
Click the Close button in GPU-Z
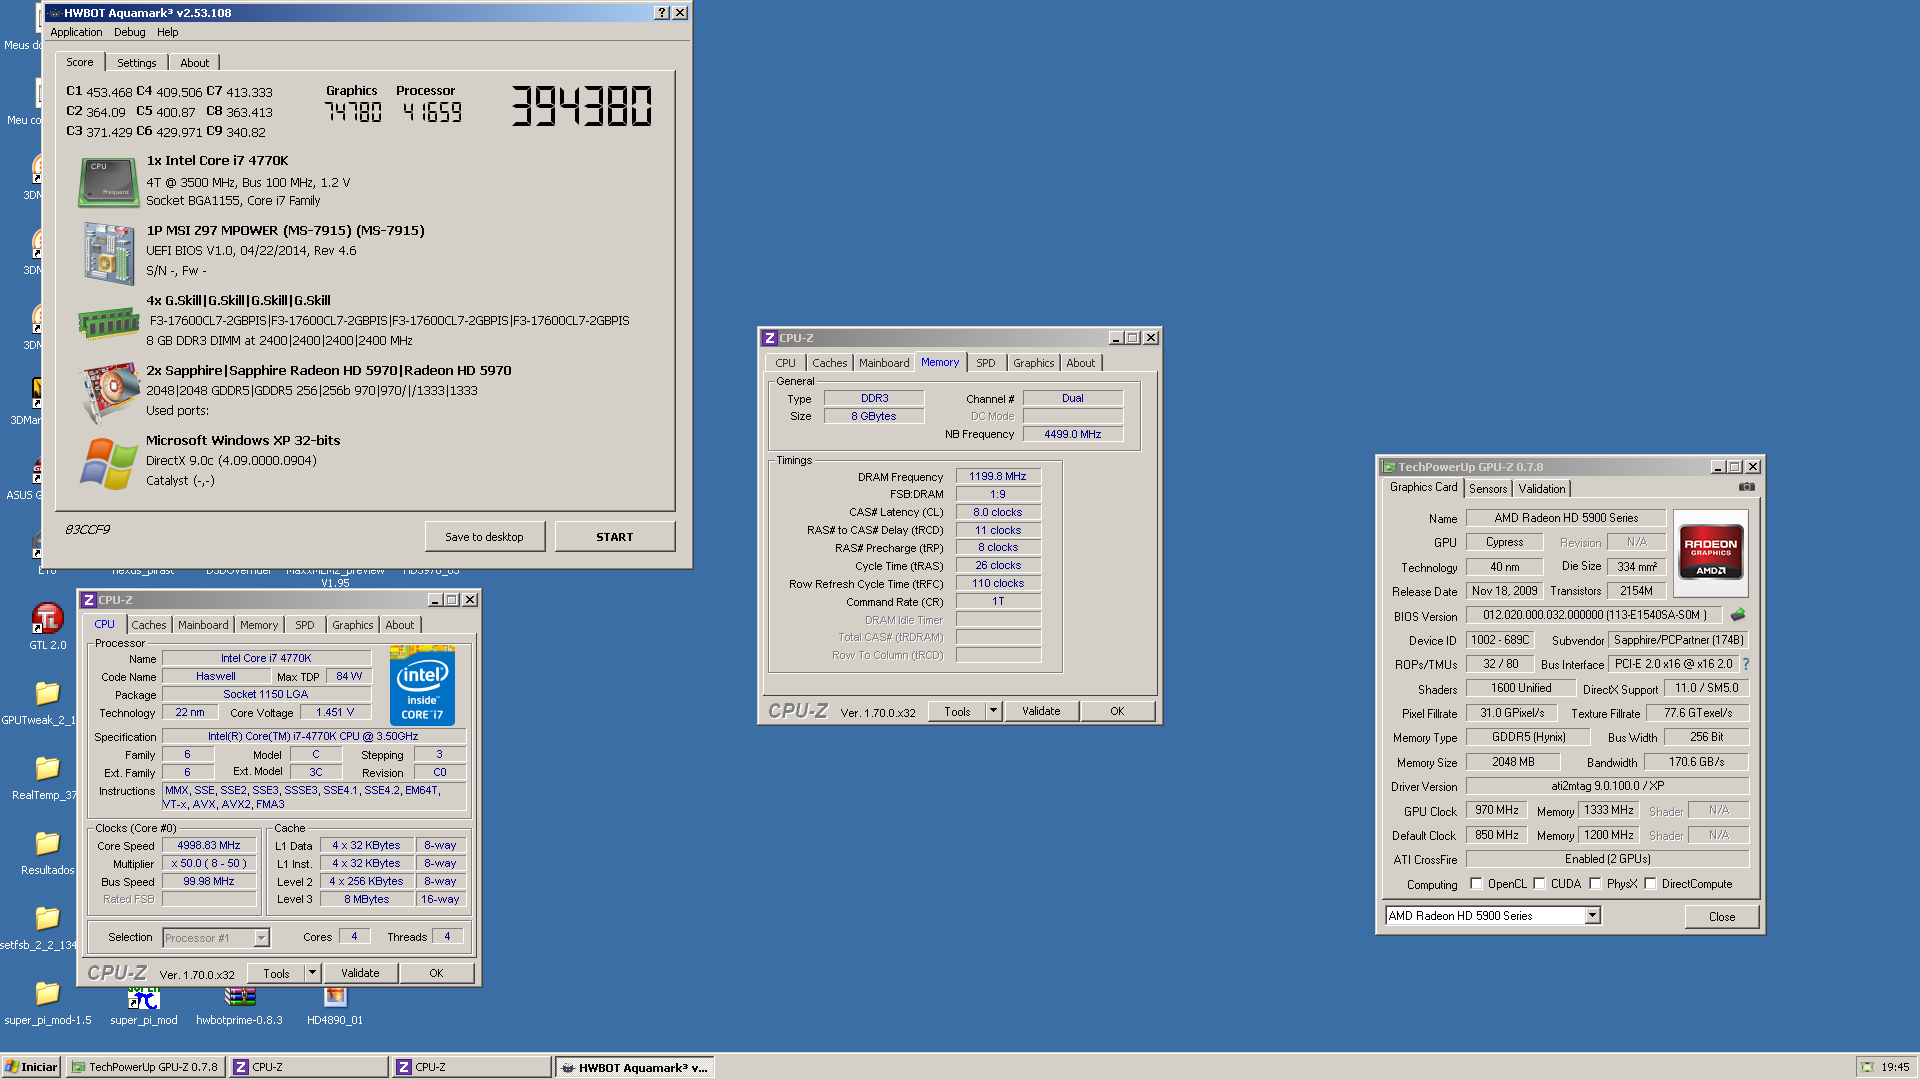tap(1722, 916)
